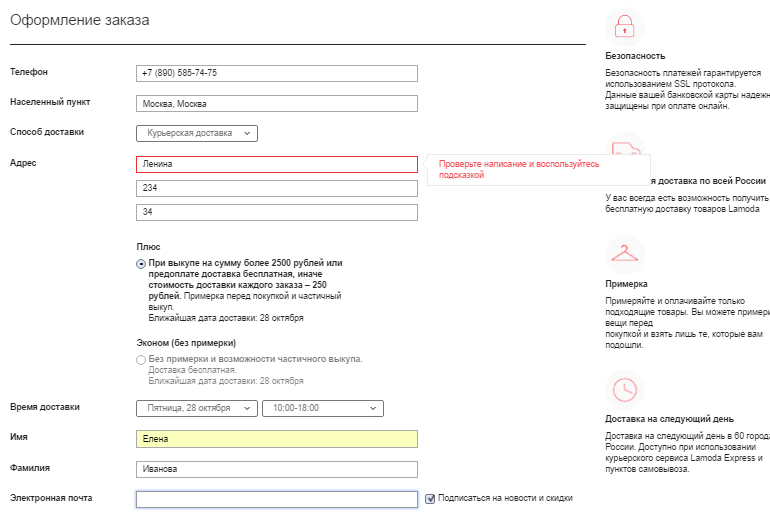Click the street address field with Ленина
The height and width of the screenshot is (515, 770).
[277, 164]
